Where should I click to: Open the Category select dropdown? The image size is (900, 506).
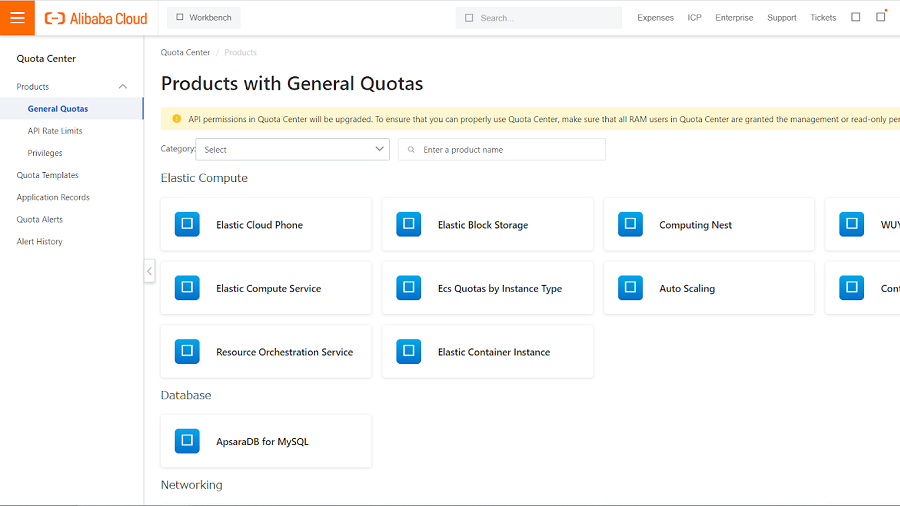(292, 149)
